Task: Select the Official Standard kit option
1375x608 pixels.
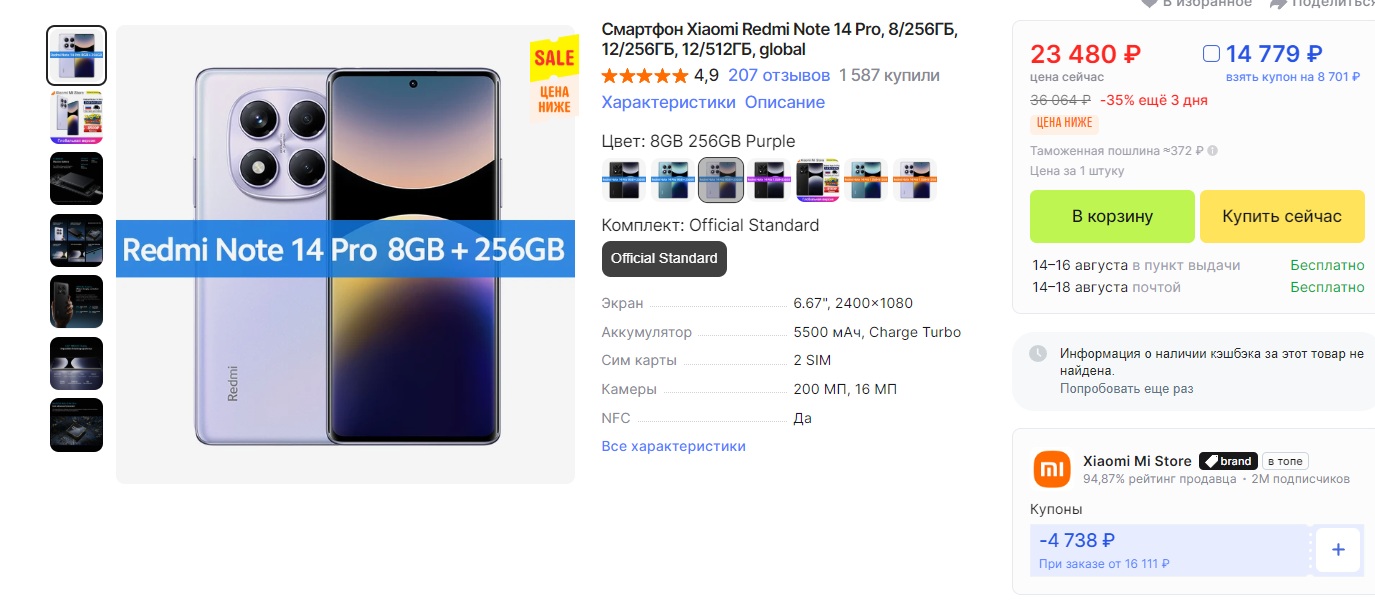Action: [x=664, y=258]
